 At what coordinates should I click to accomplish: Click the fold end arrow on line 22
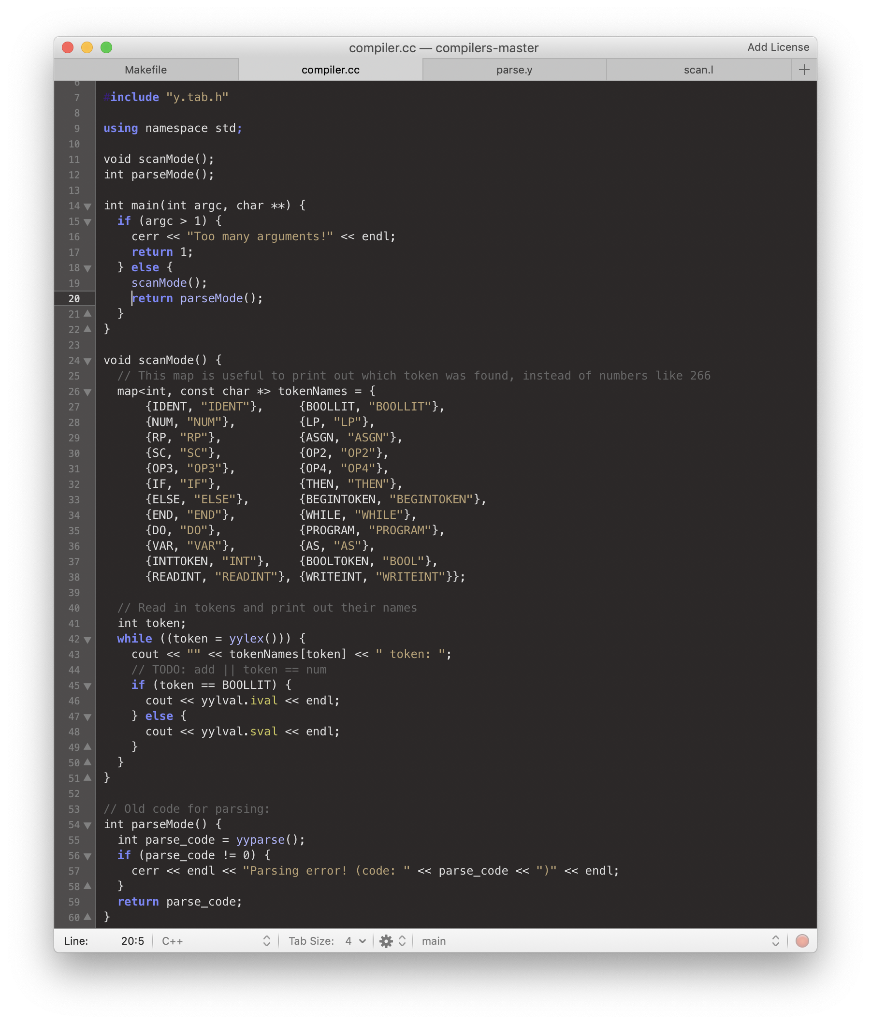[87, 328]
